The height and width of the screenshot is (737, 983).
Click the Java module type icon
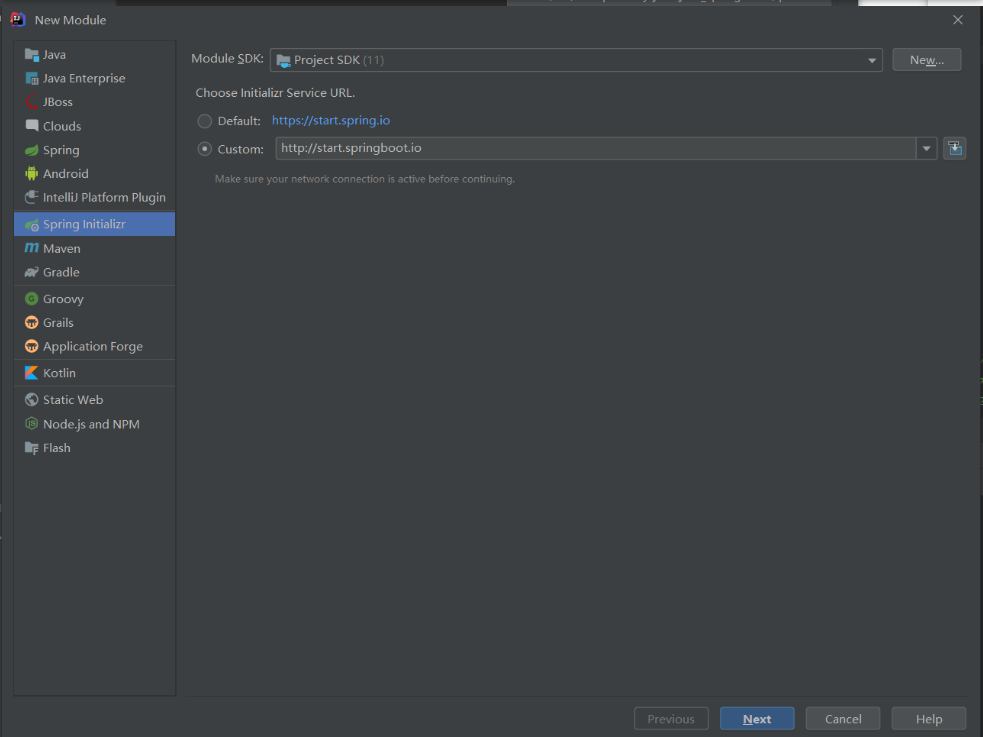tap(31, 55)
